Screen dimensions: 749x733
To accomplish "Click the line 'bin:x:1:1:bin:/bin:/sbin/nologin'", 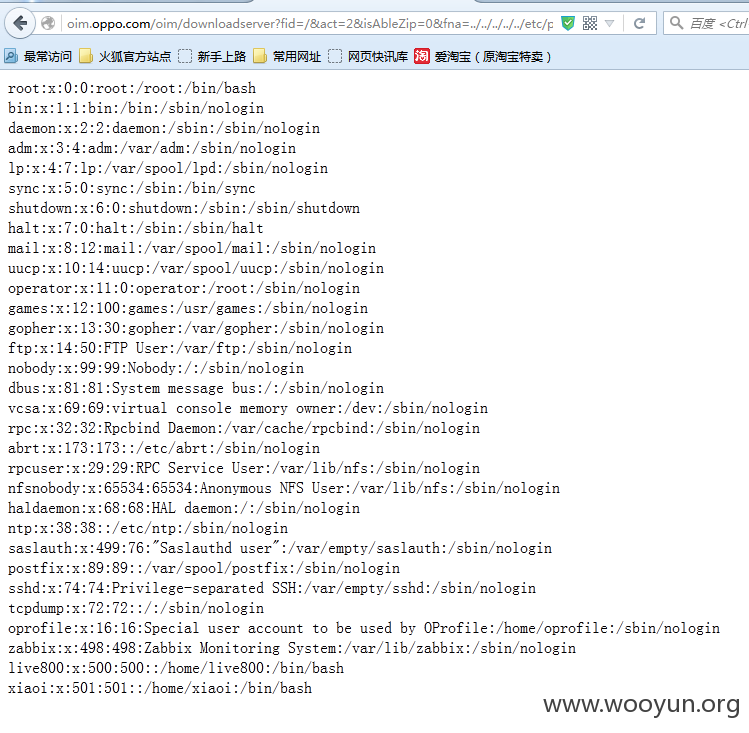I will [x=136, y=108].
